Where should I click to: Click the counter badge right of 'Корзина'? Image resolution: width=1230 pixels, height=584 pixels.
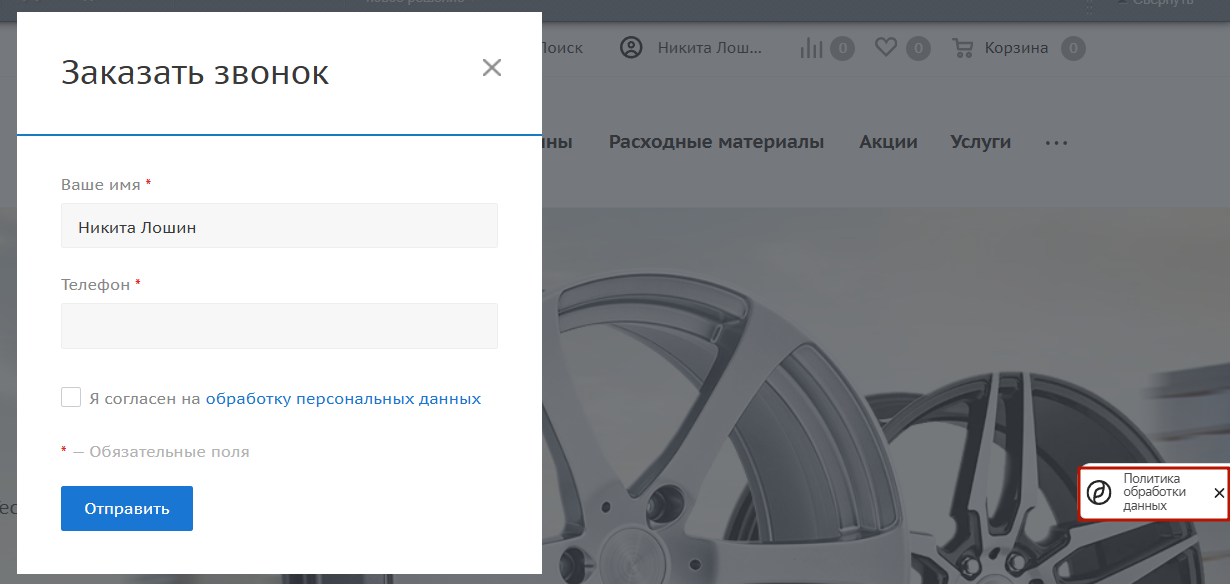click(x=1073, y=48)
